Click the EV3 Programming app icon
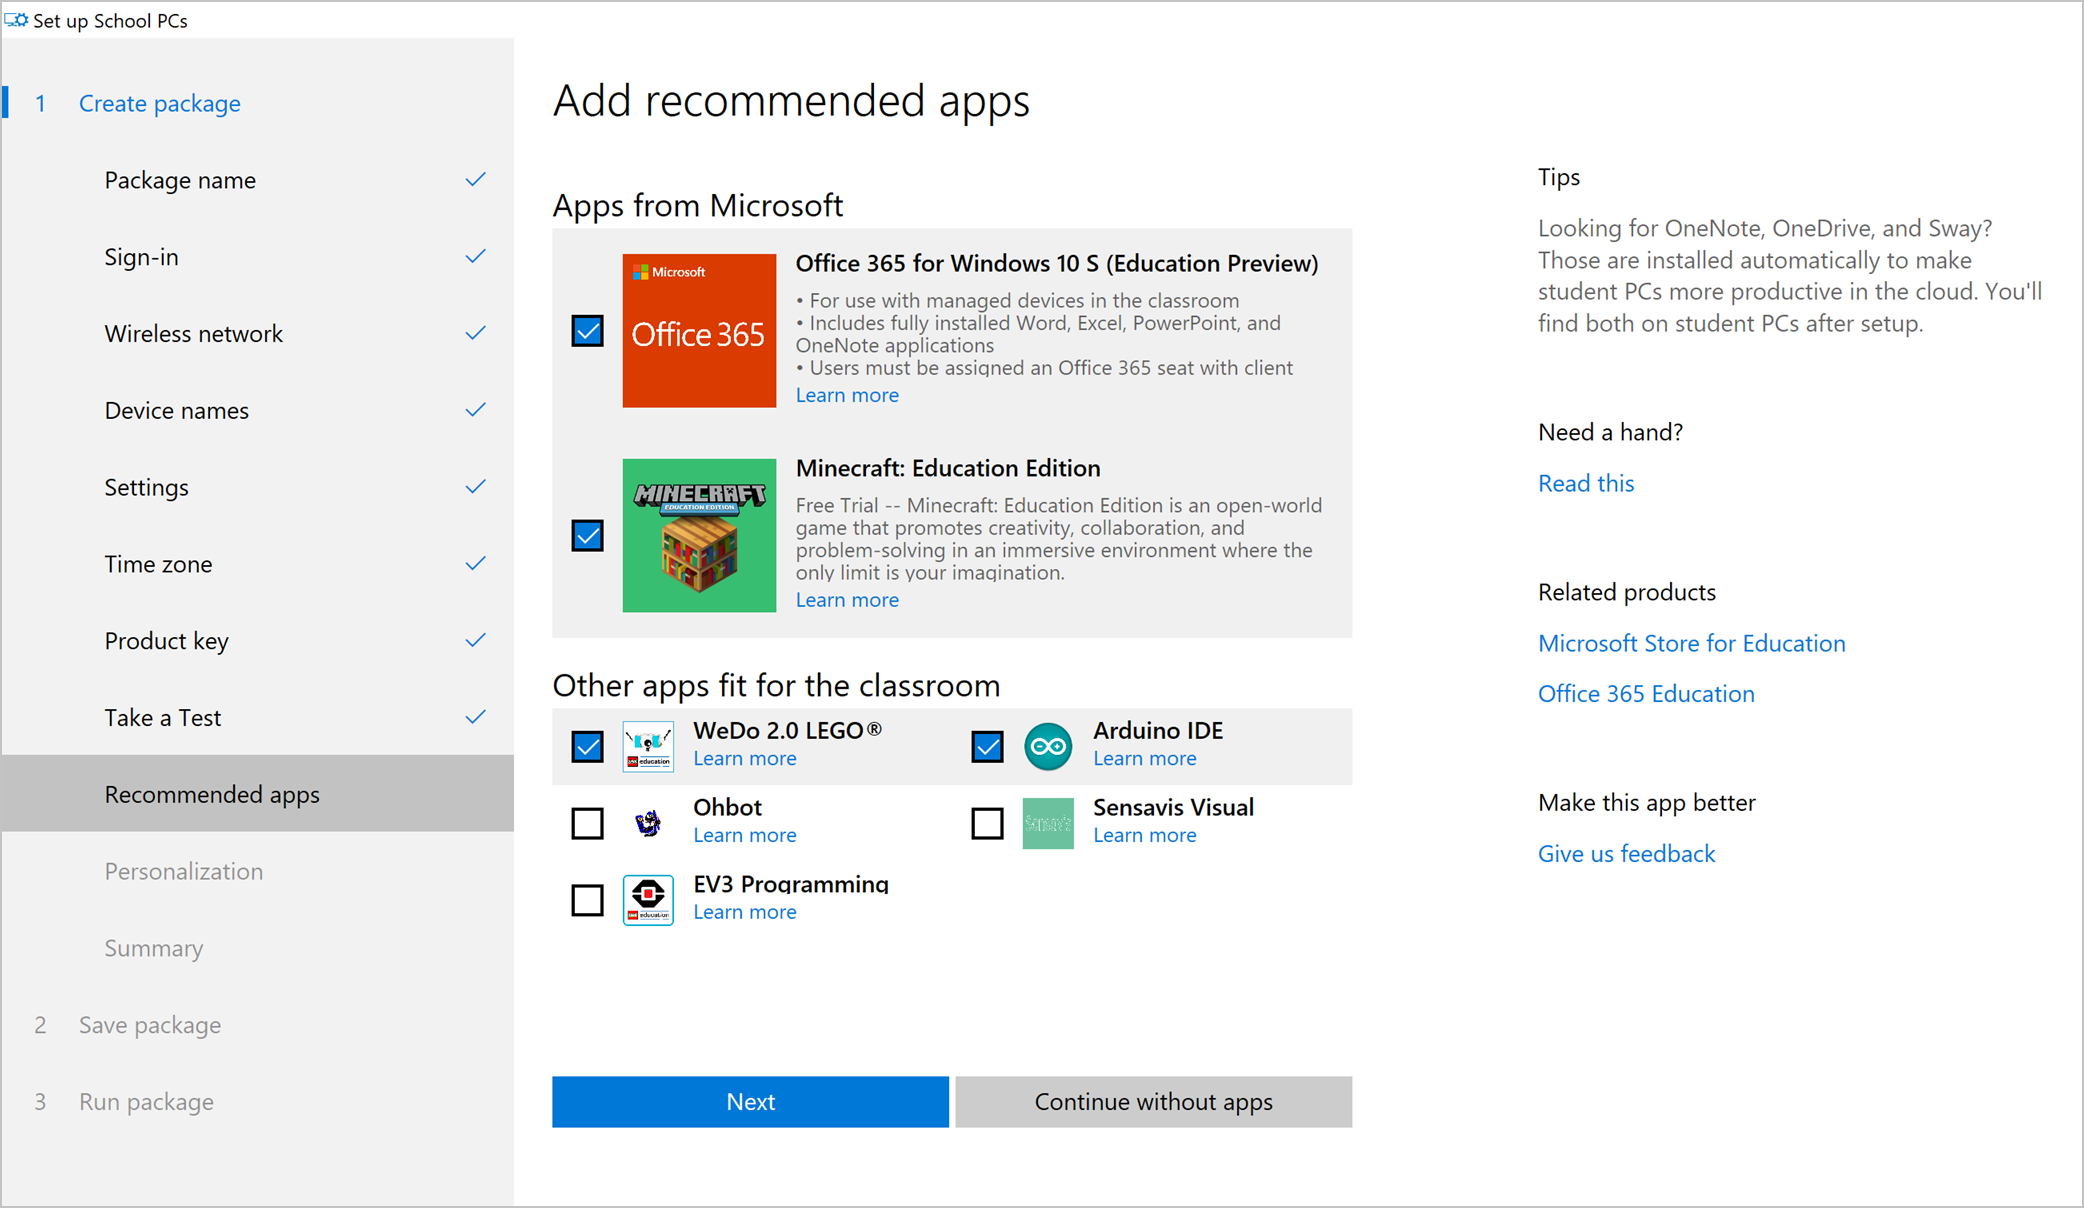2084x1208 pixels. click(648, 900)
